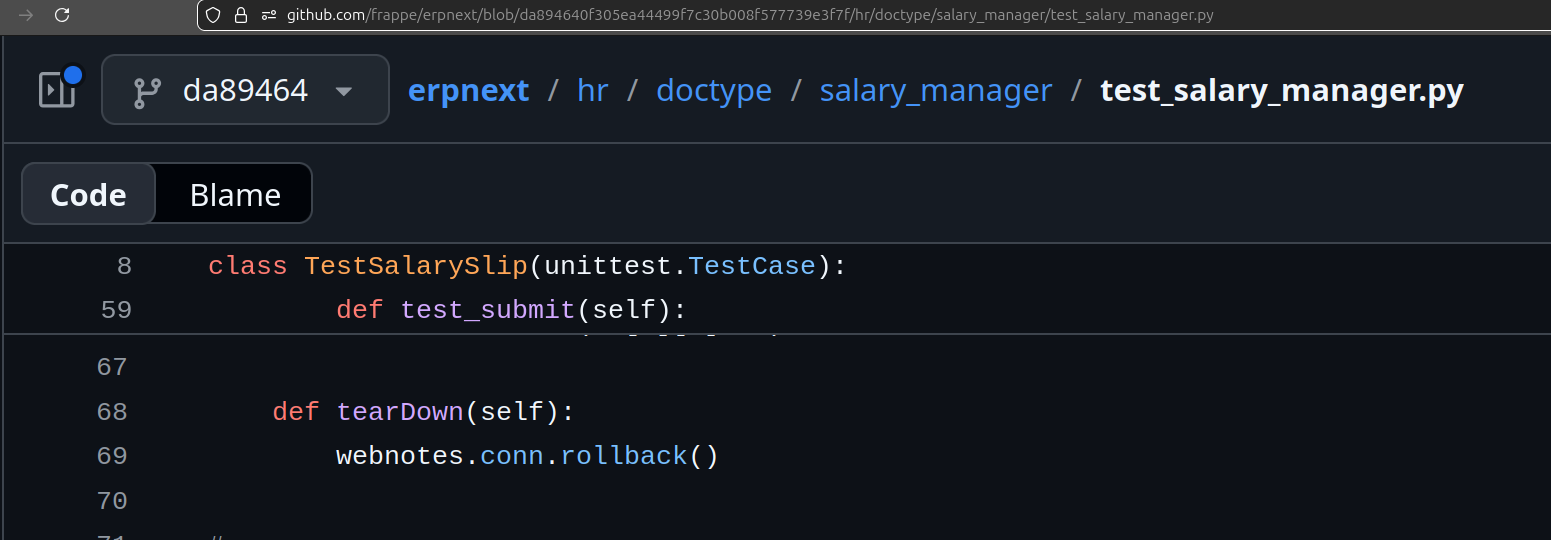Image resolution: width=1551 pixels, height=540 pixels.
Task: Click the git branch icon beside da89464
Action: 148,91
